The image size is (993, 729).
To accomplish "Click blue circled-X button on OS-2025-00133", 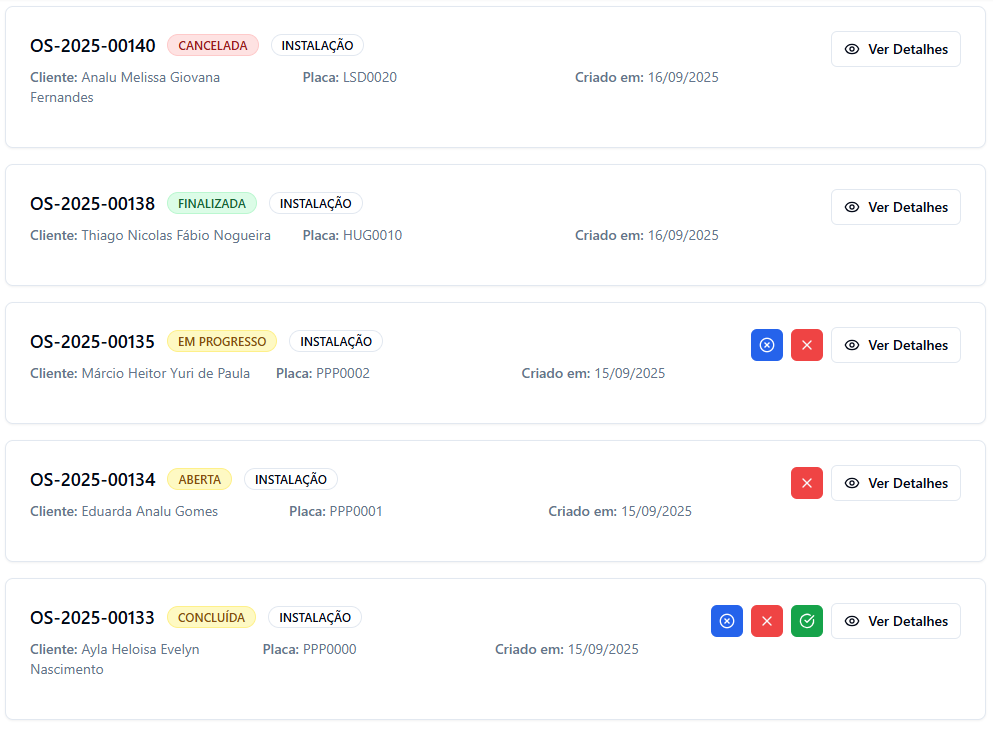I will tap(726, 621).
